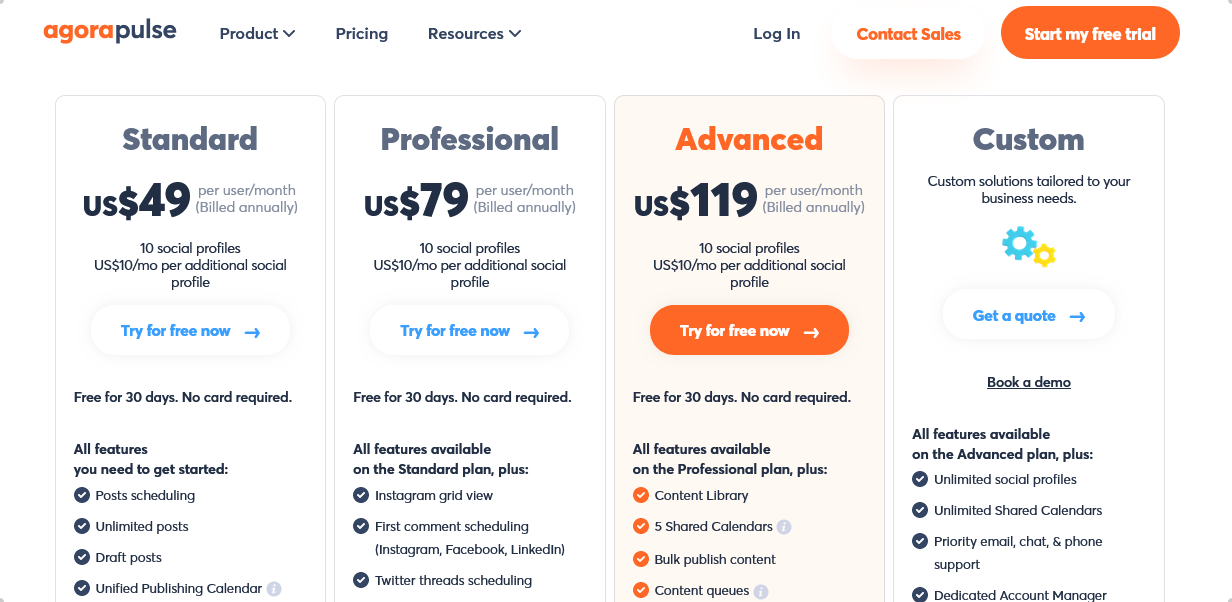Open the Log In page
Image resolution: width=1232 pixels, height=602 pixels.
(777, 33)
